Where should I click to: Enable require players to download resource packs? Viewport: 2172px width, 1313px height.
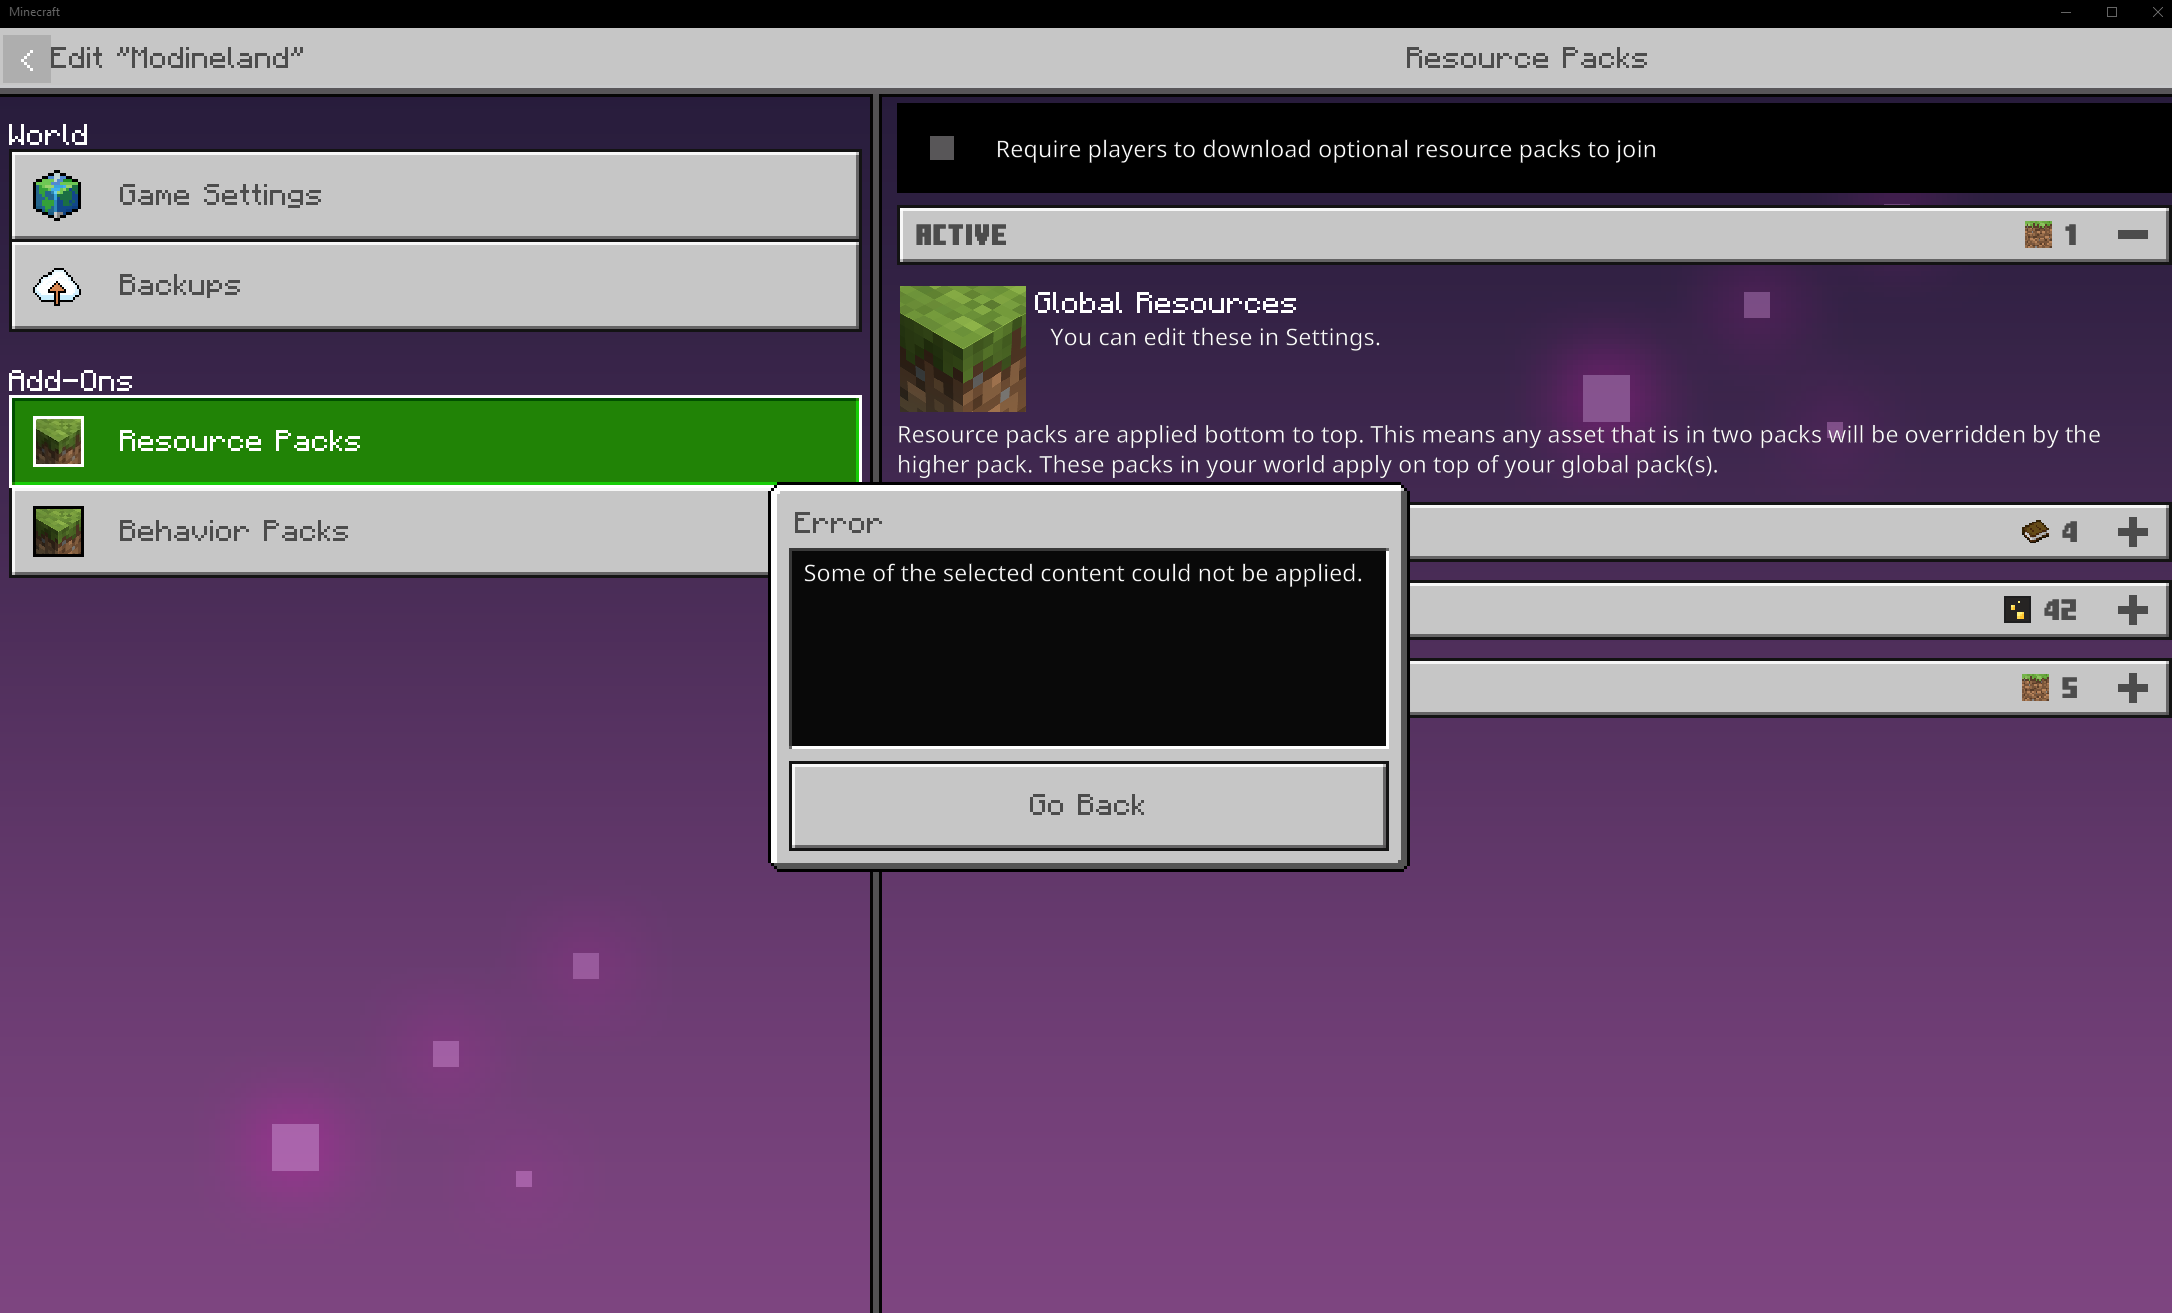942,149
